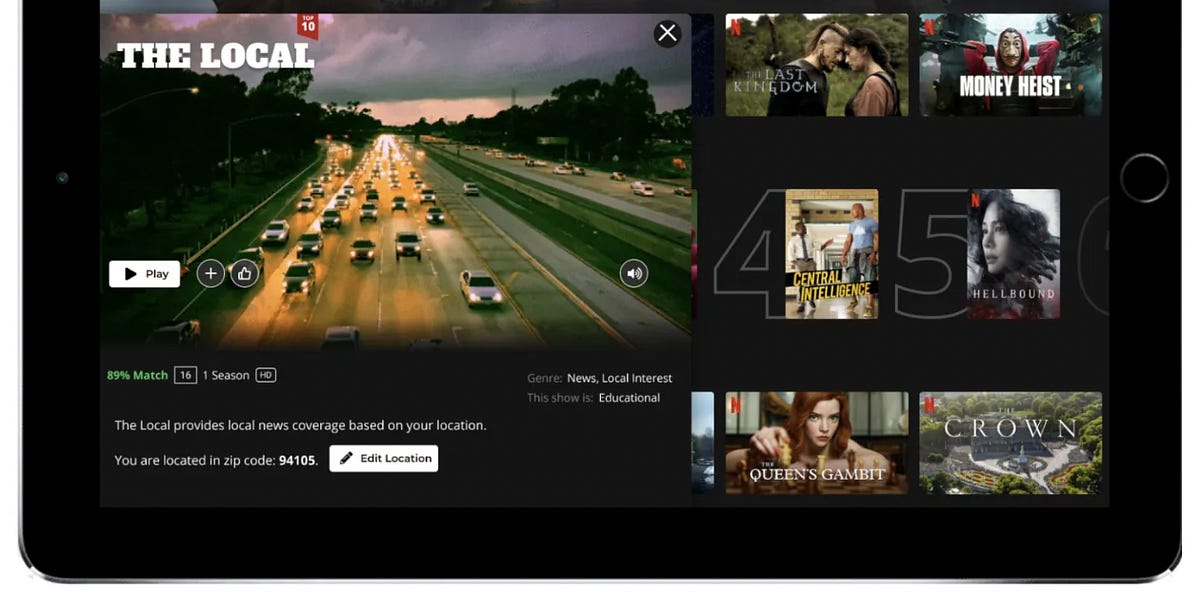Click the Top 10 badge
Screen dimensions: 1200x600
pyautogui.click(x=308, y=26)
